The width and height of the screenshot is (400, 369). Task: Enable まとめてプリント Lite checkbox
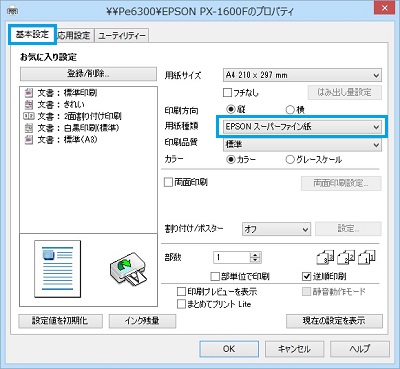pyautogui.click(x=181, y=304)
